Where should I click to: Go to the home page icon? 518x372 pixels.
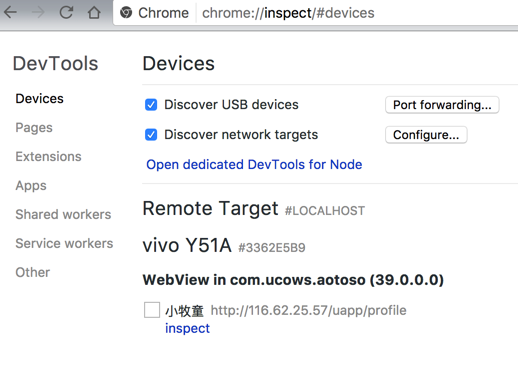[94, 13]
